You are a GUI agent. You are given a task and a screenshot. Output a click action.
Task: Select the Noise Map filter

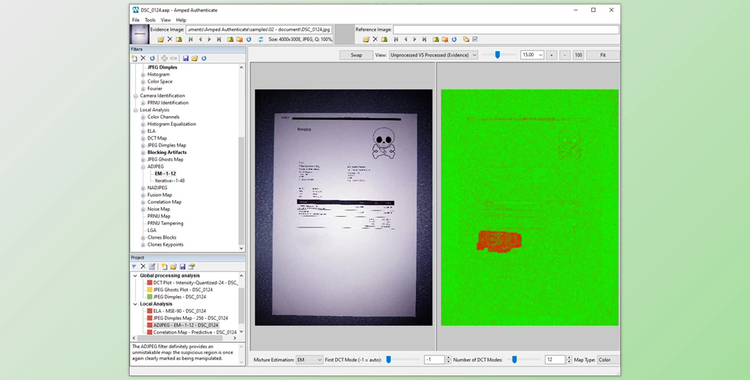pyautogui.click(x=158, y=209)
